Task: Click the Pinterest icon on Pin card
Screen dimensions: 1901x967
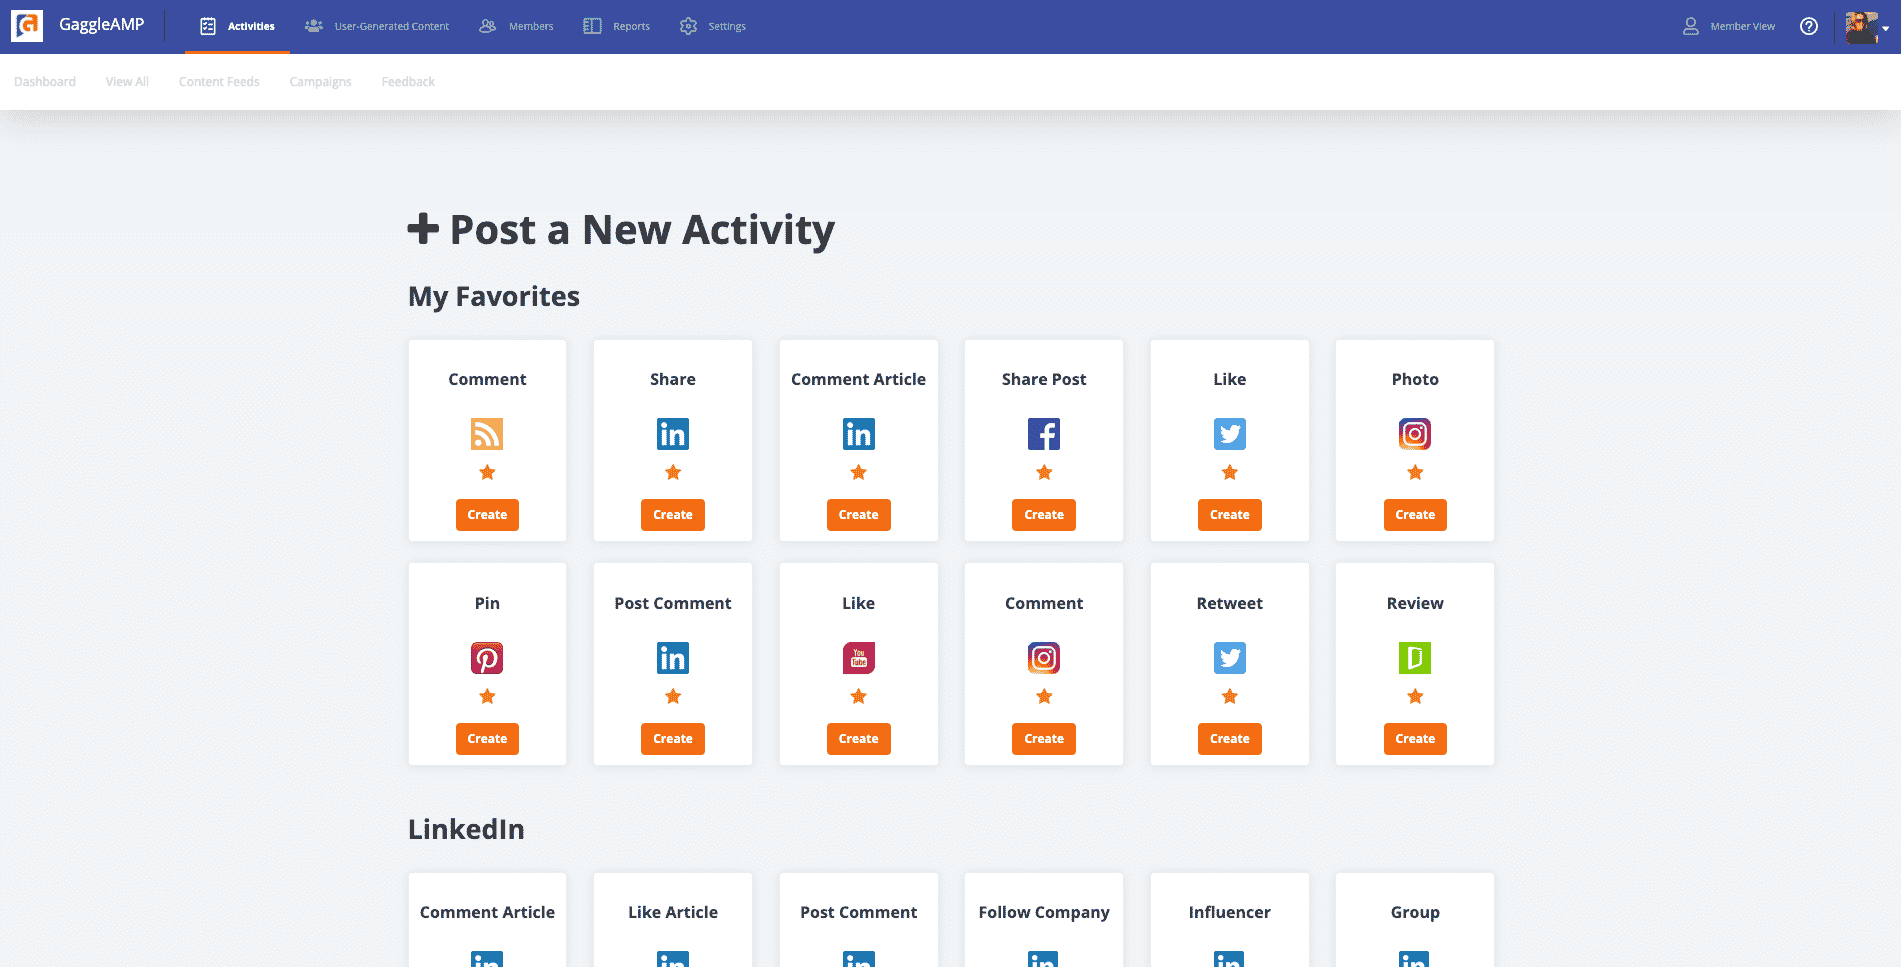Action: (x=487, y=658)
